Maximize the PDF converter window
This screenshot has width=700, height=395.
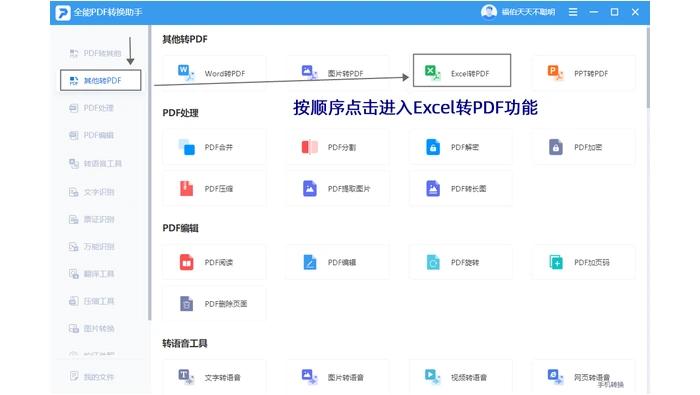(614, 12)
